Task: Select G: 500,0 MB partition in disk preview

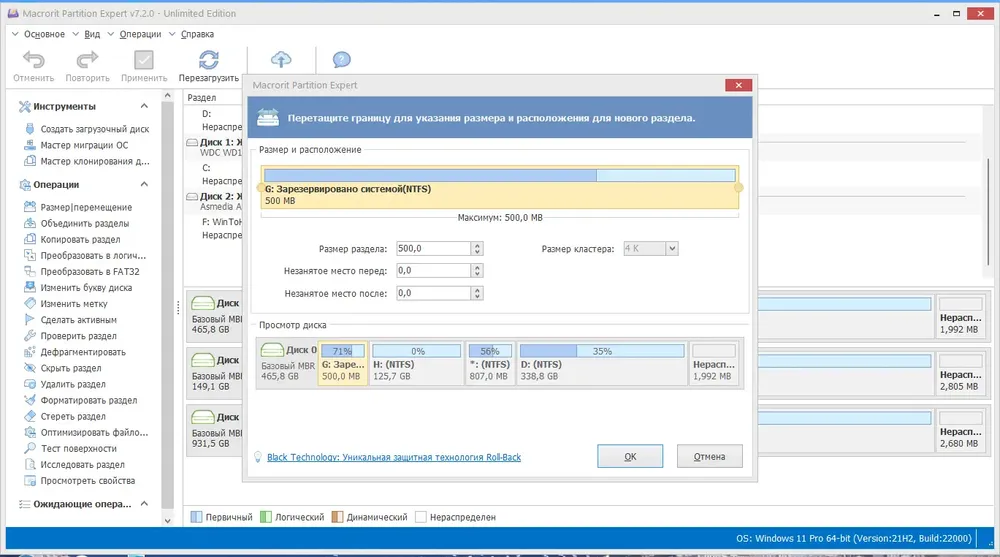Action: (x=342, y=363)
